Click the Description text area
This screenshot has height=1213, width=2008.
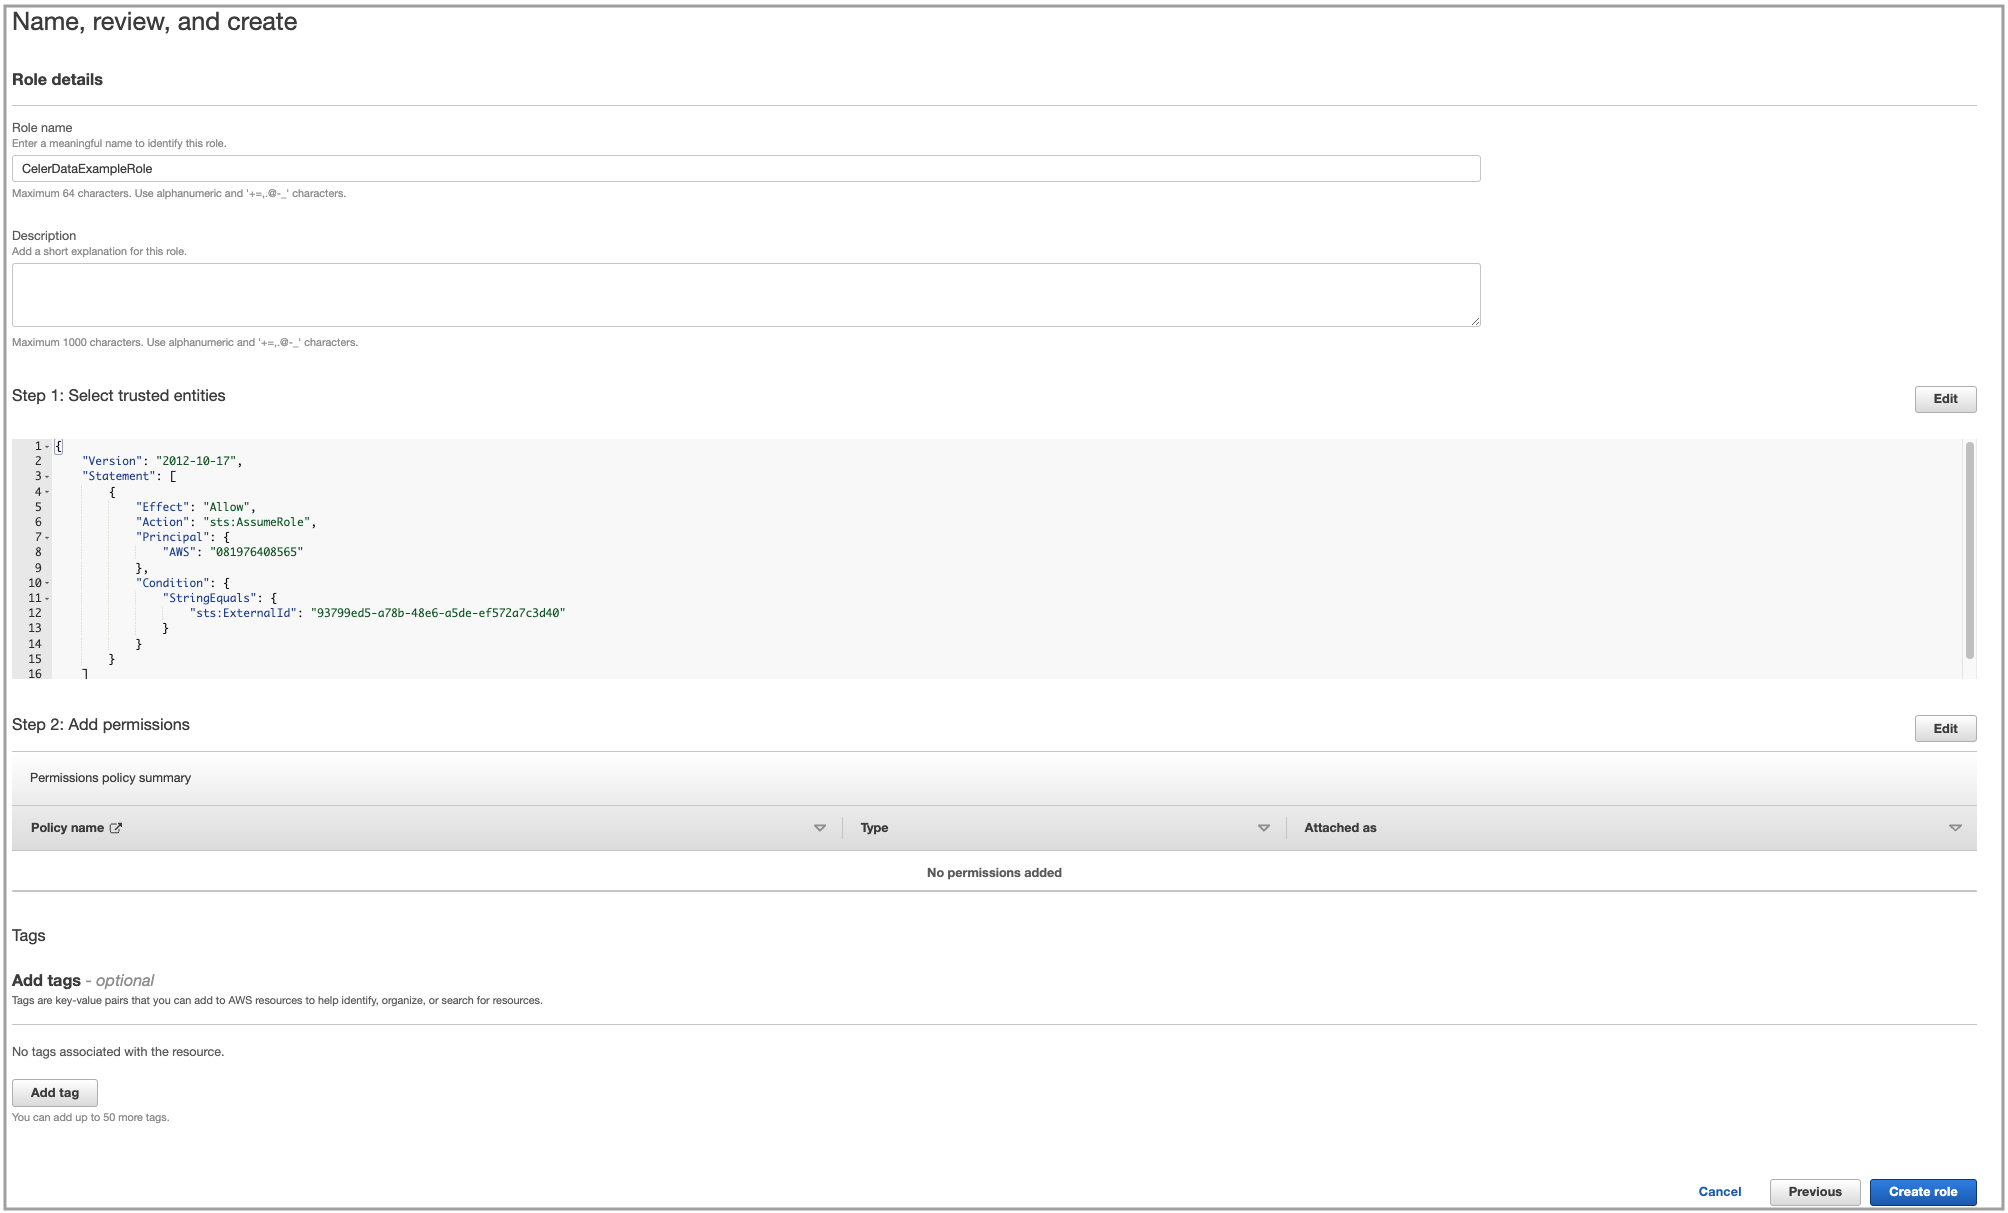pos(746,294)
